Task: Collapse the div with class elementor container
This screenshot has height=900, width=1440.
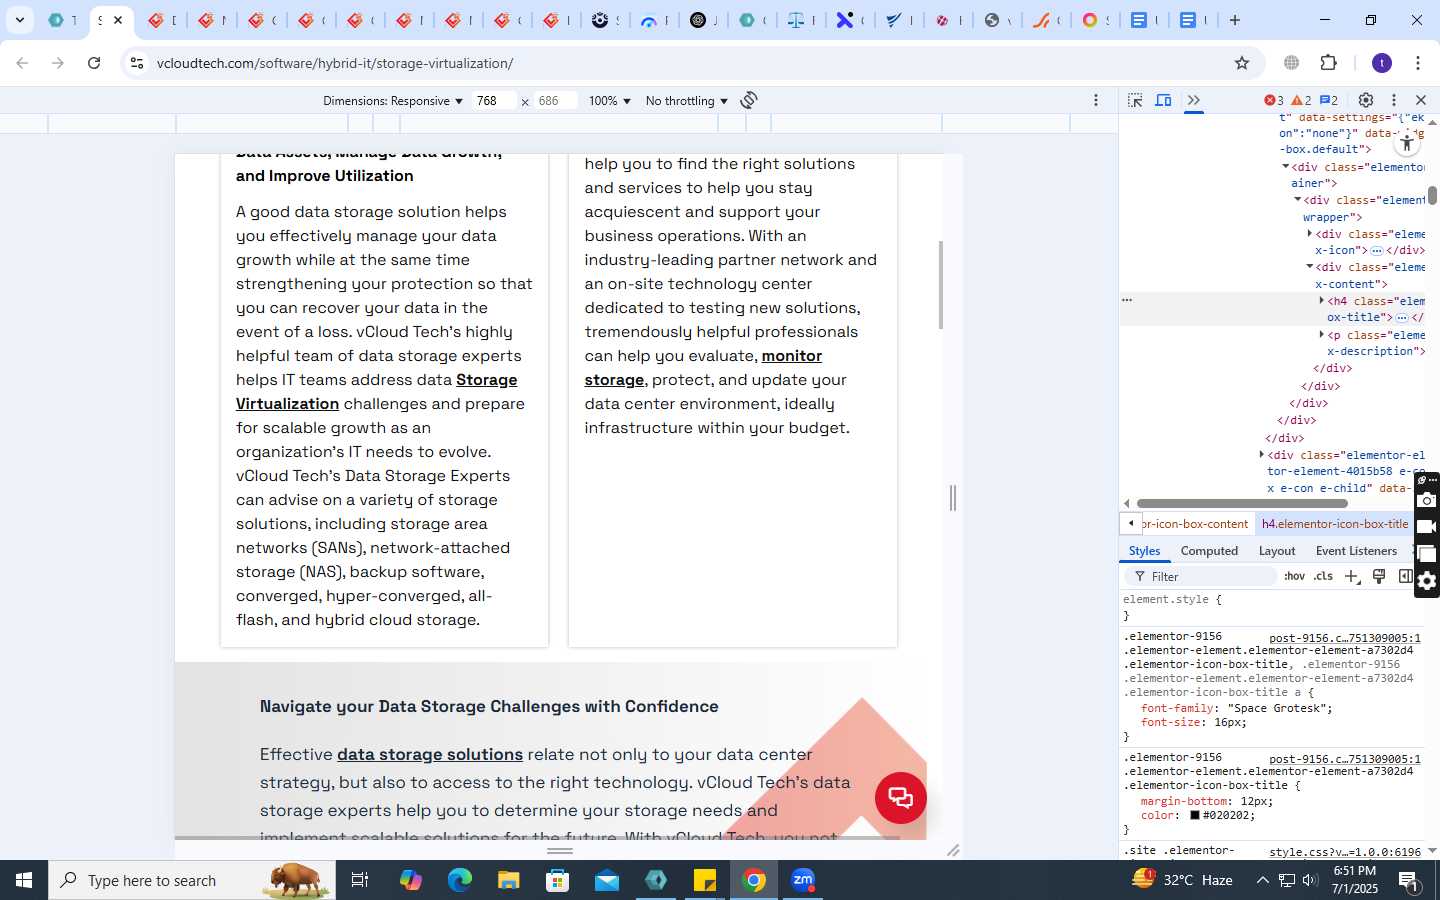Action: 1286,167
